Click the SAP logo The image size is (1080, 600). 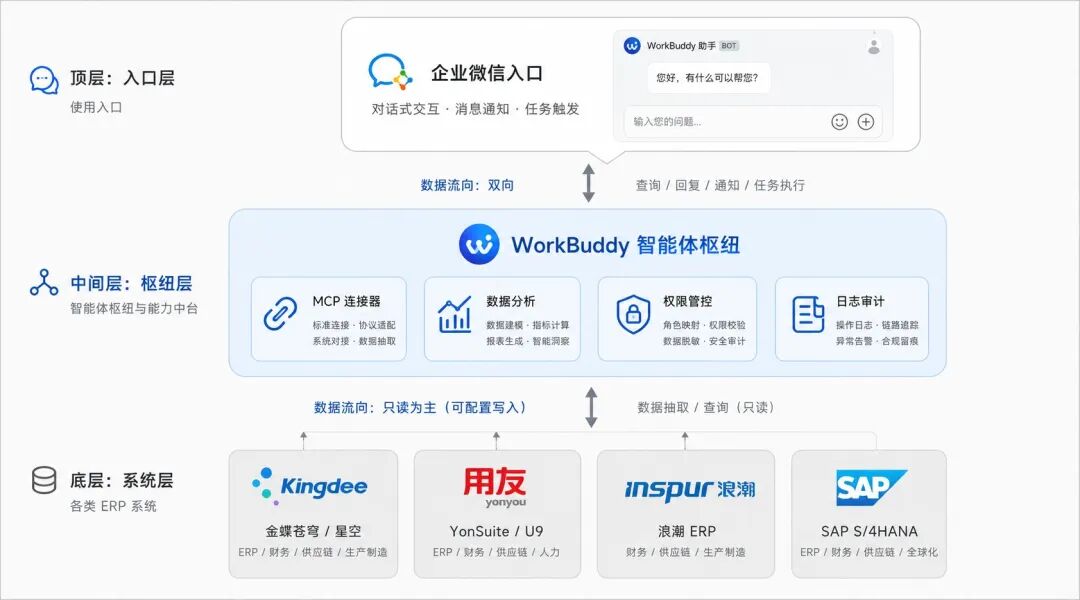point(871,488)
